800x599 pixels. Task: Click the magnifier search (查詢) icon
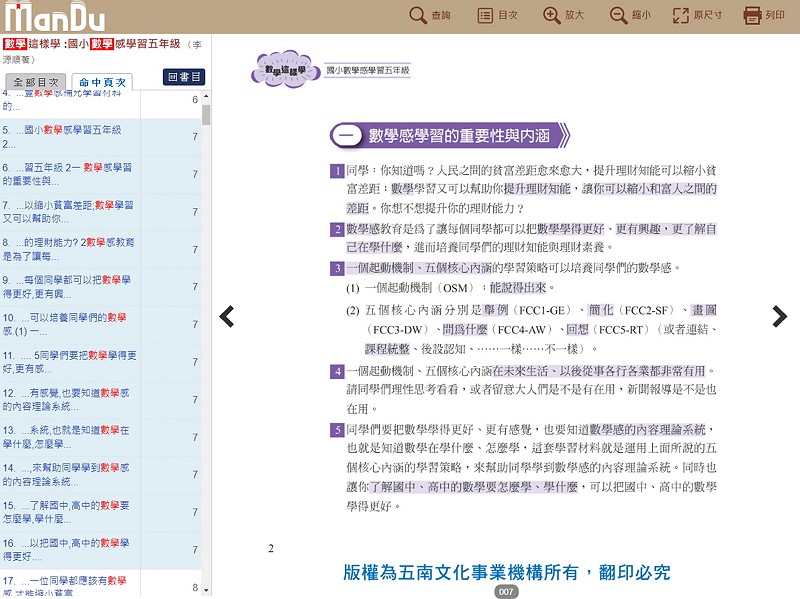click(x=418, y=15)
